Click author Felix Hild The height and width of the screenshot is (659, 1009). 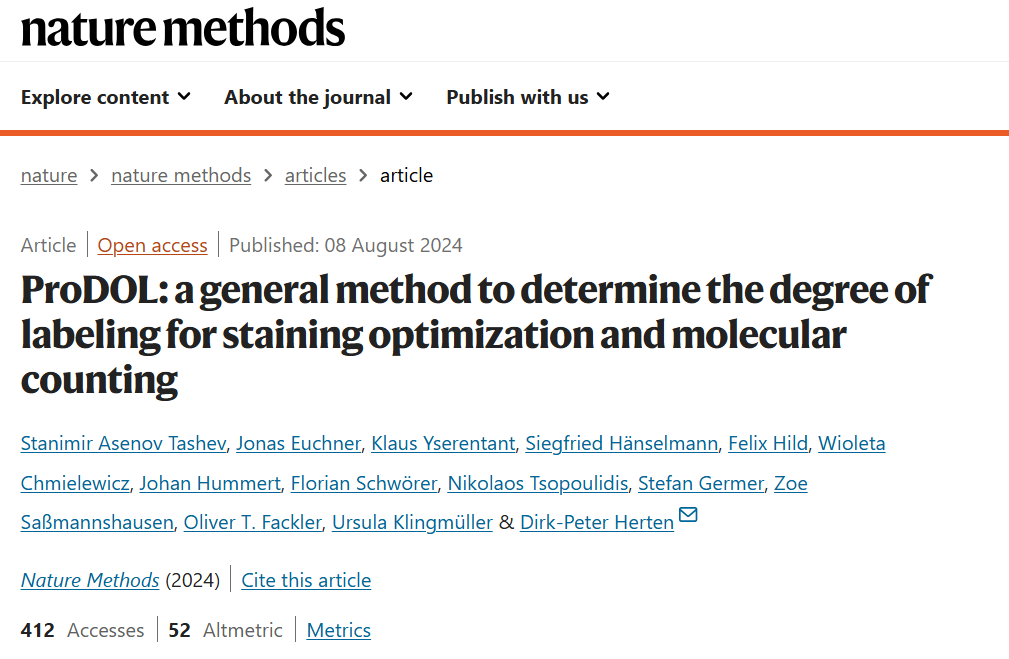point(768,443)
